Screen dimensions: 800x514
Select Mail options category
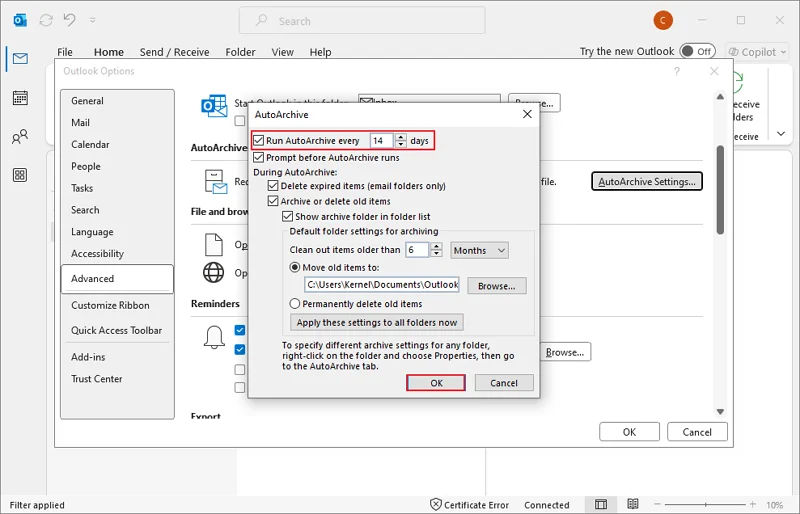(117, 123)
